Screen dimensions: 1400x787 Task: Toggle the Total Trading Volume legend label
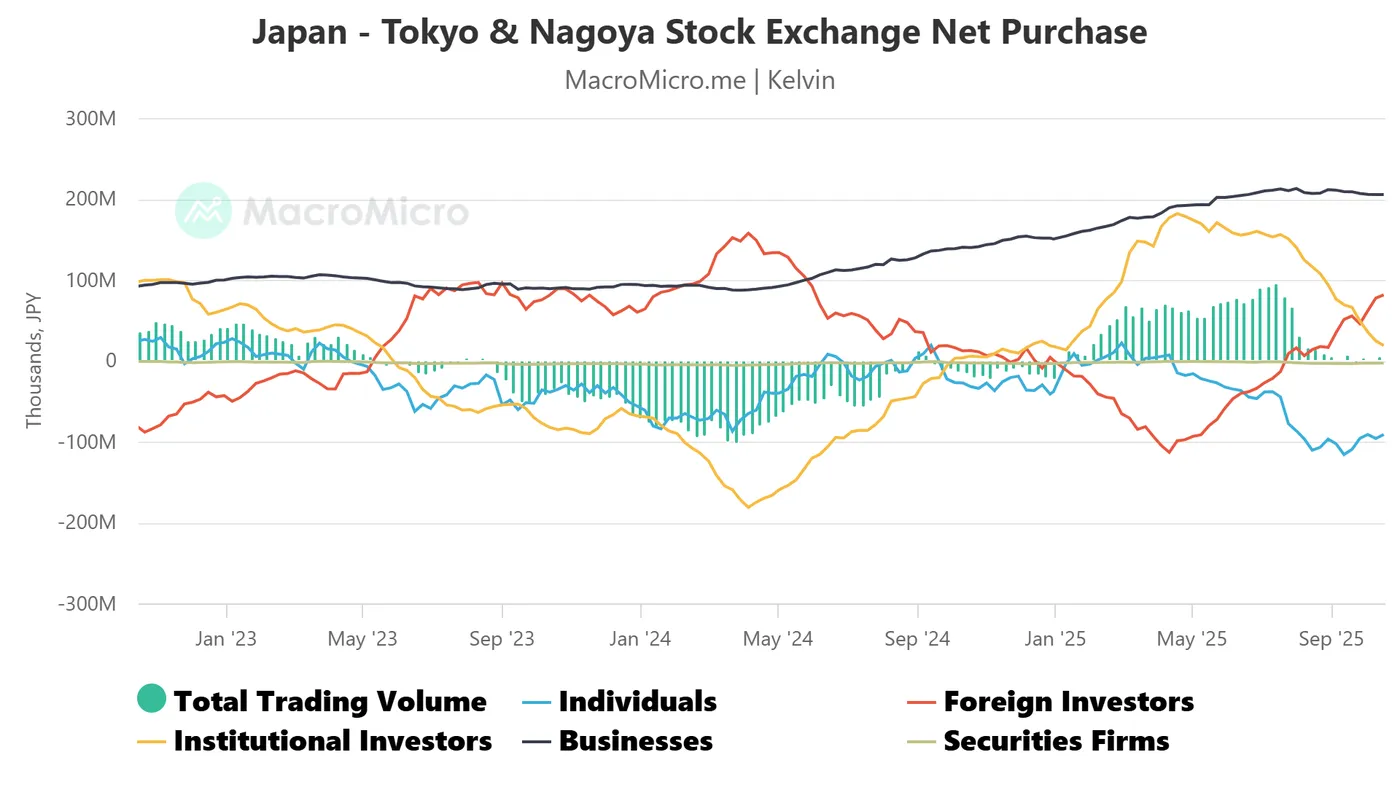point(330,702)
